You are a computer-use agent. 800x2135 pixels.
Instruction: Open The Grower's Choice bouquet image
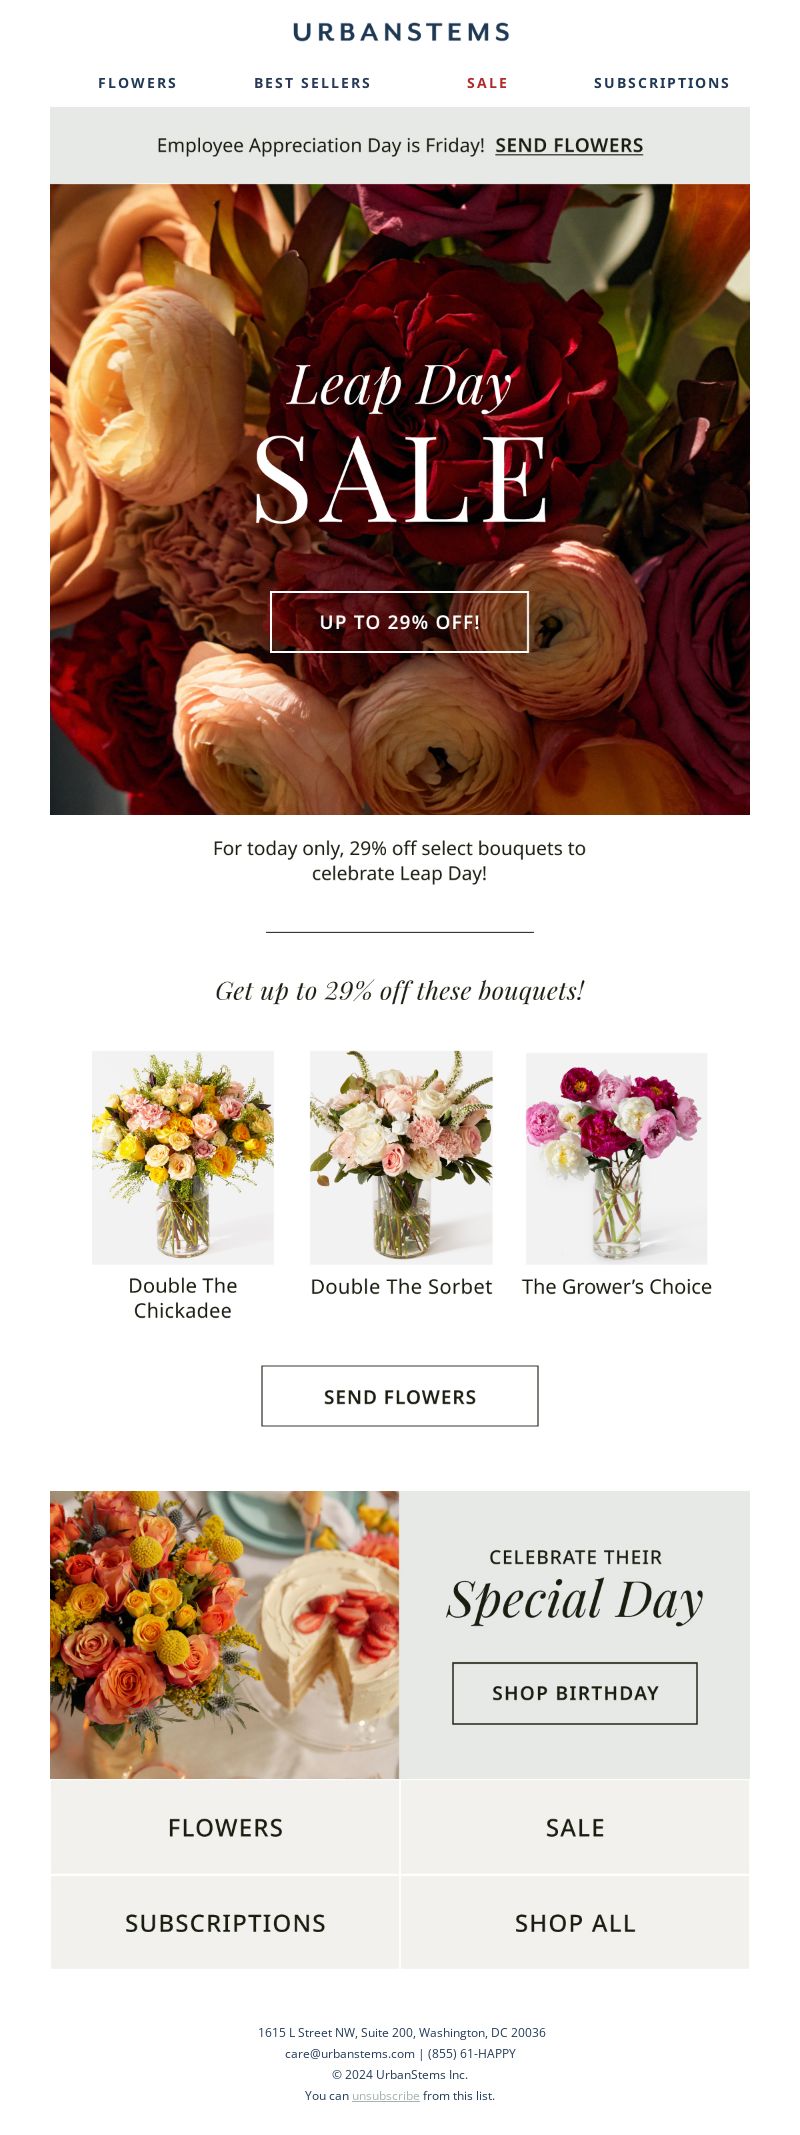coord(617,1158)
